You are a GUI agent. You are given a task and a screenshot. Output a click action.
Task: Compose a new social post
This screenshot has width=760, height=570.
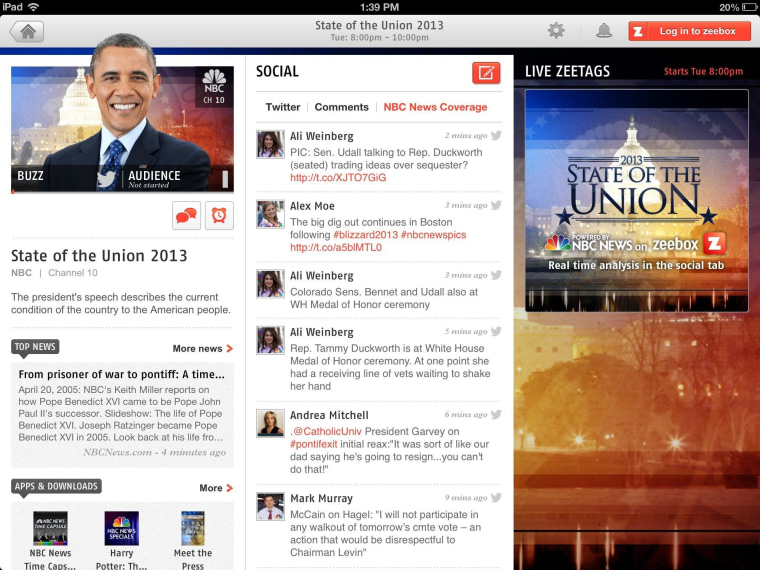[x=486, y=73]
